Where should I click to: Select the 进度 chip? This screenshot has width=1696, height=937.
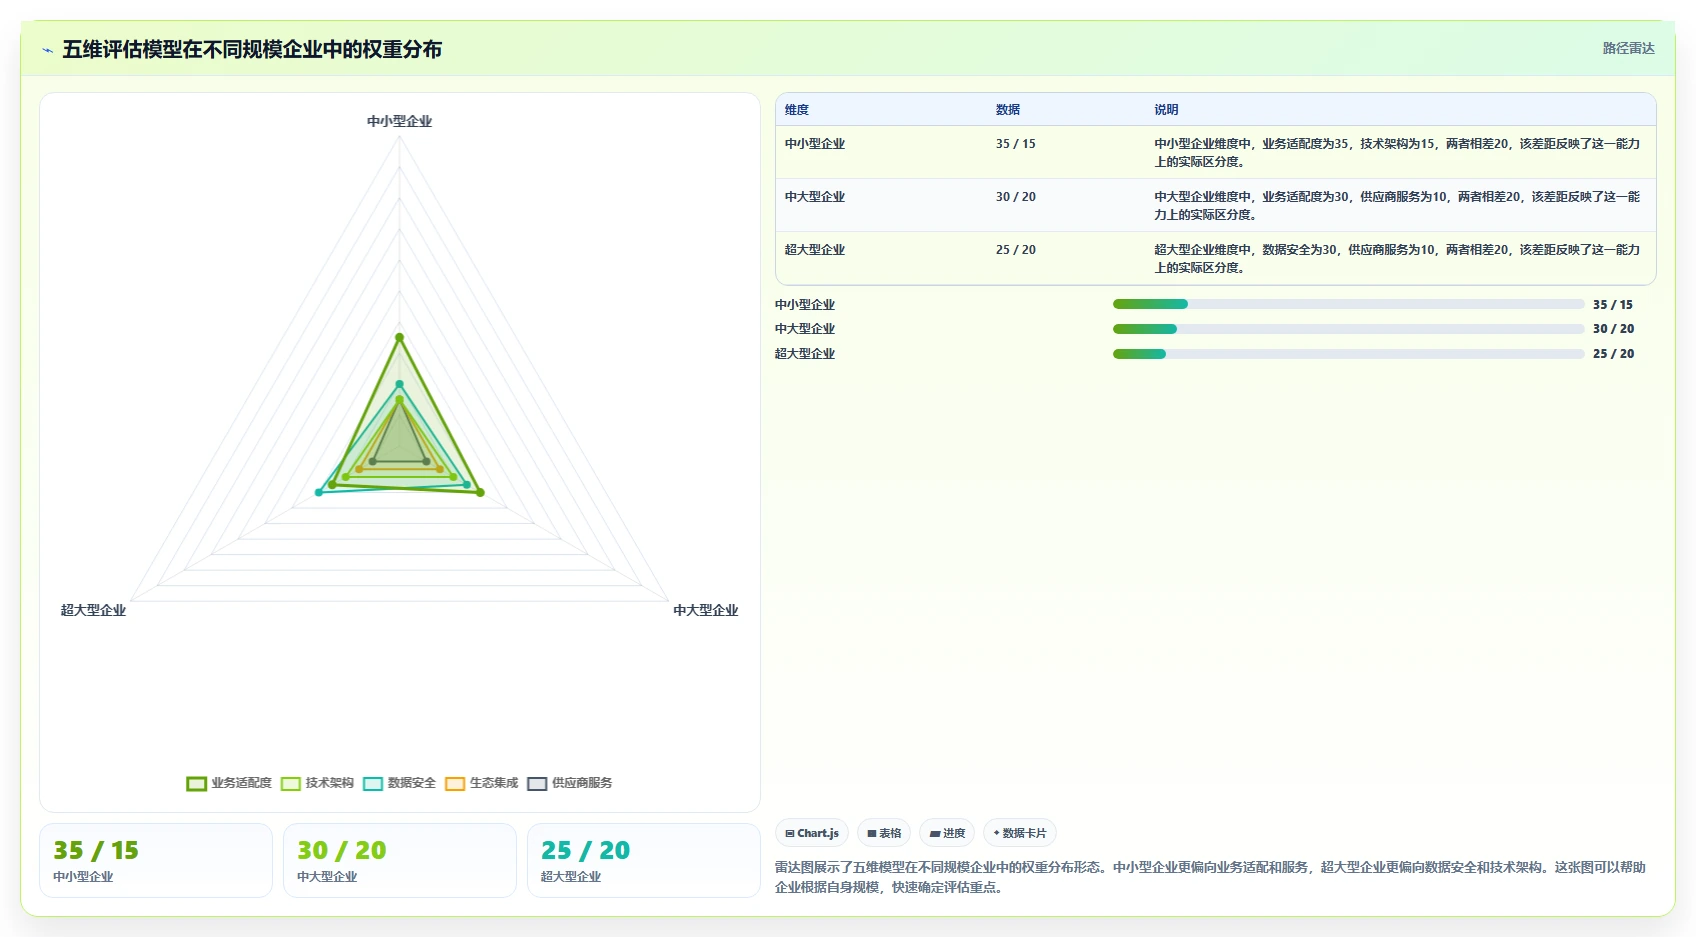pos(947,833)
